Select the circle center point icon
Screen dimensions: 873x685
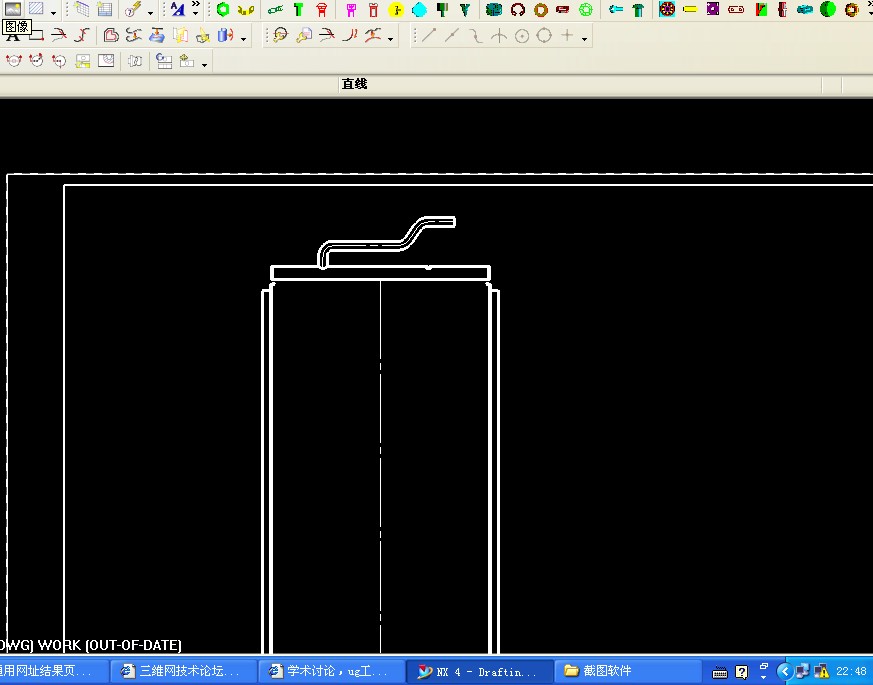click(x=522, y=36)
